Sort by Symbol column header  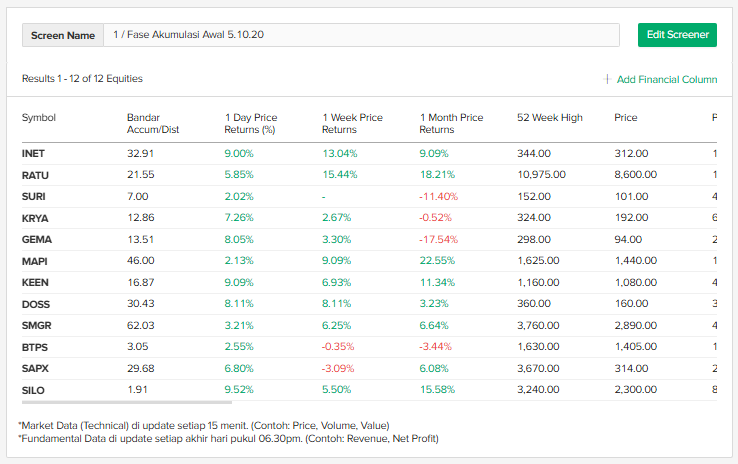pos(39,118)
